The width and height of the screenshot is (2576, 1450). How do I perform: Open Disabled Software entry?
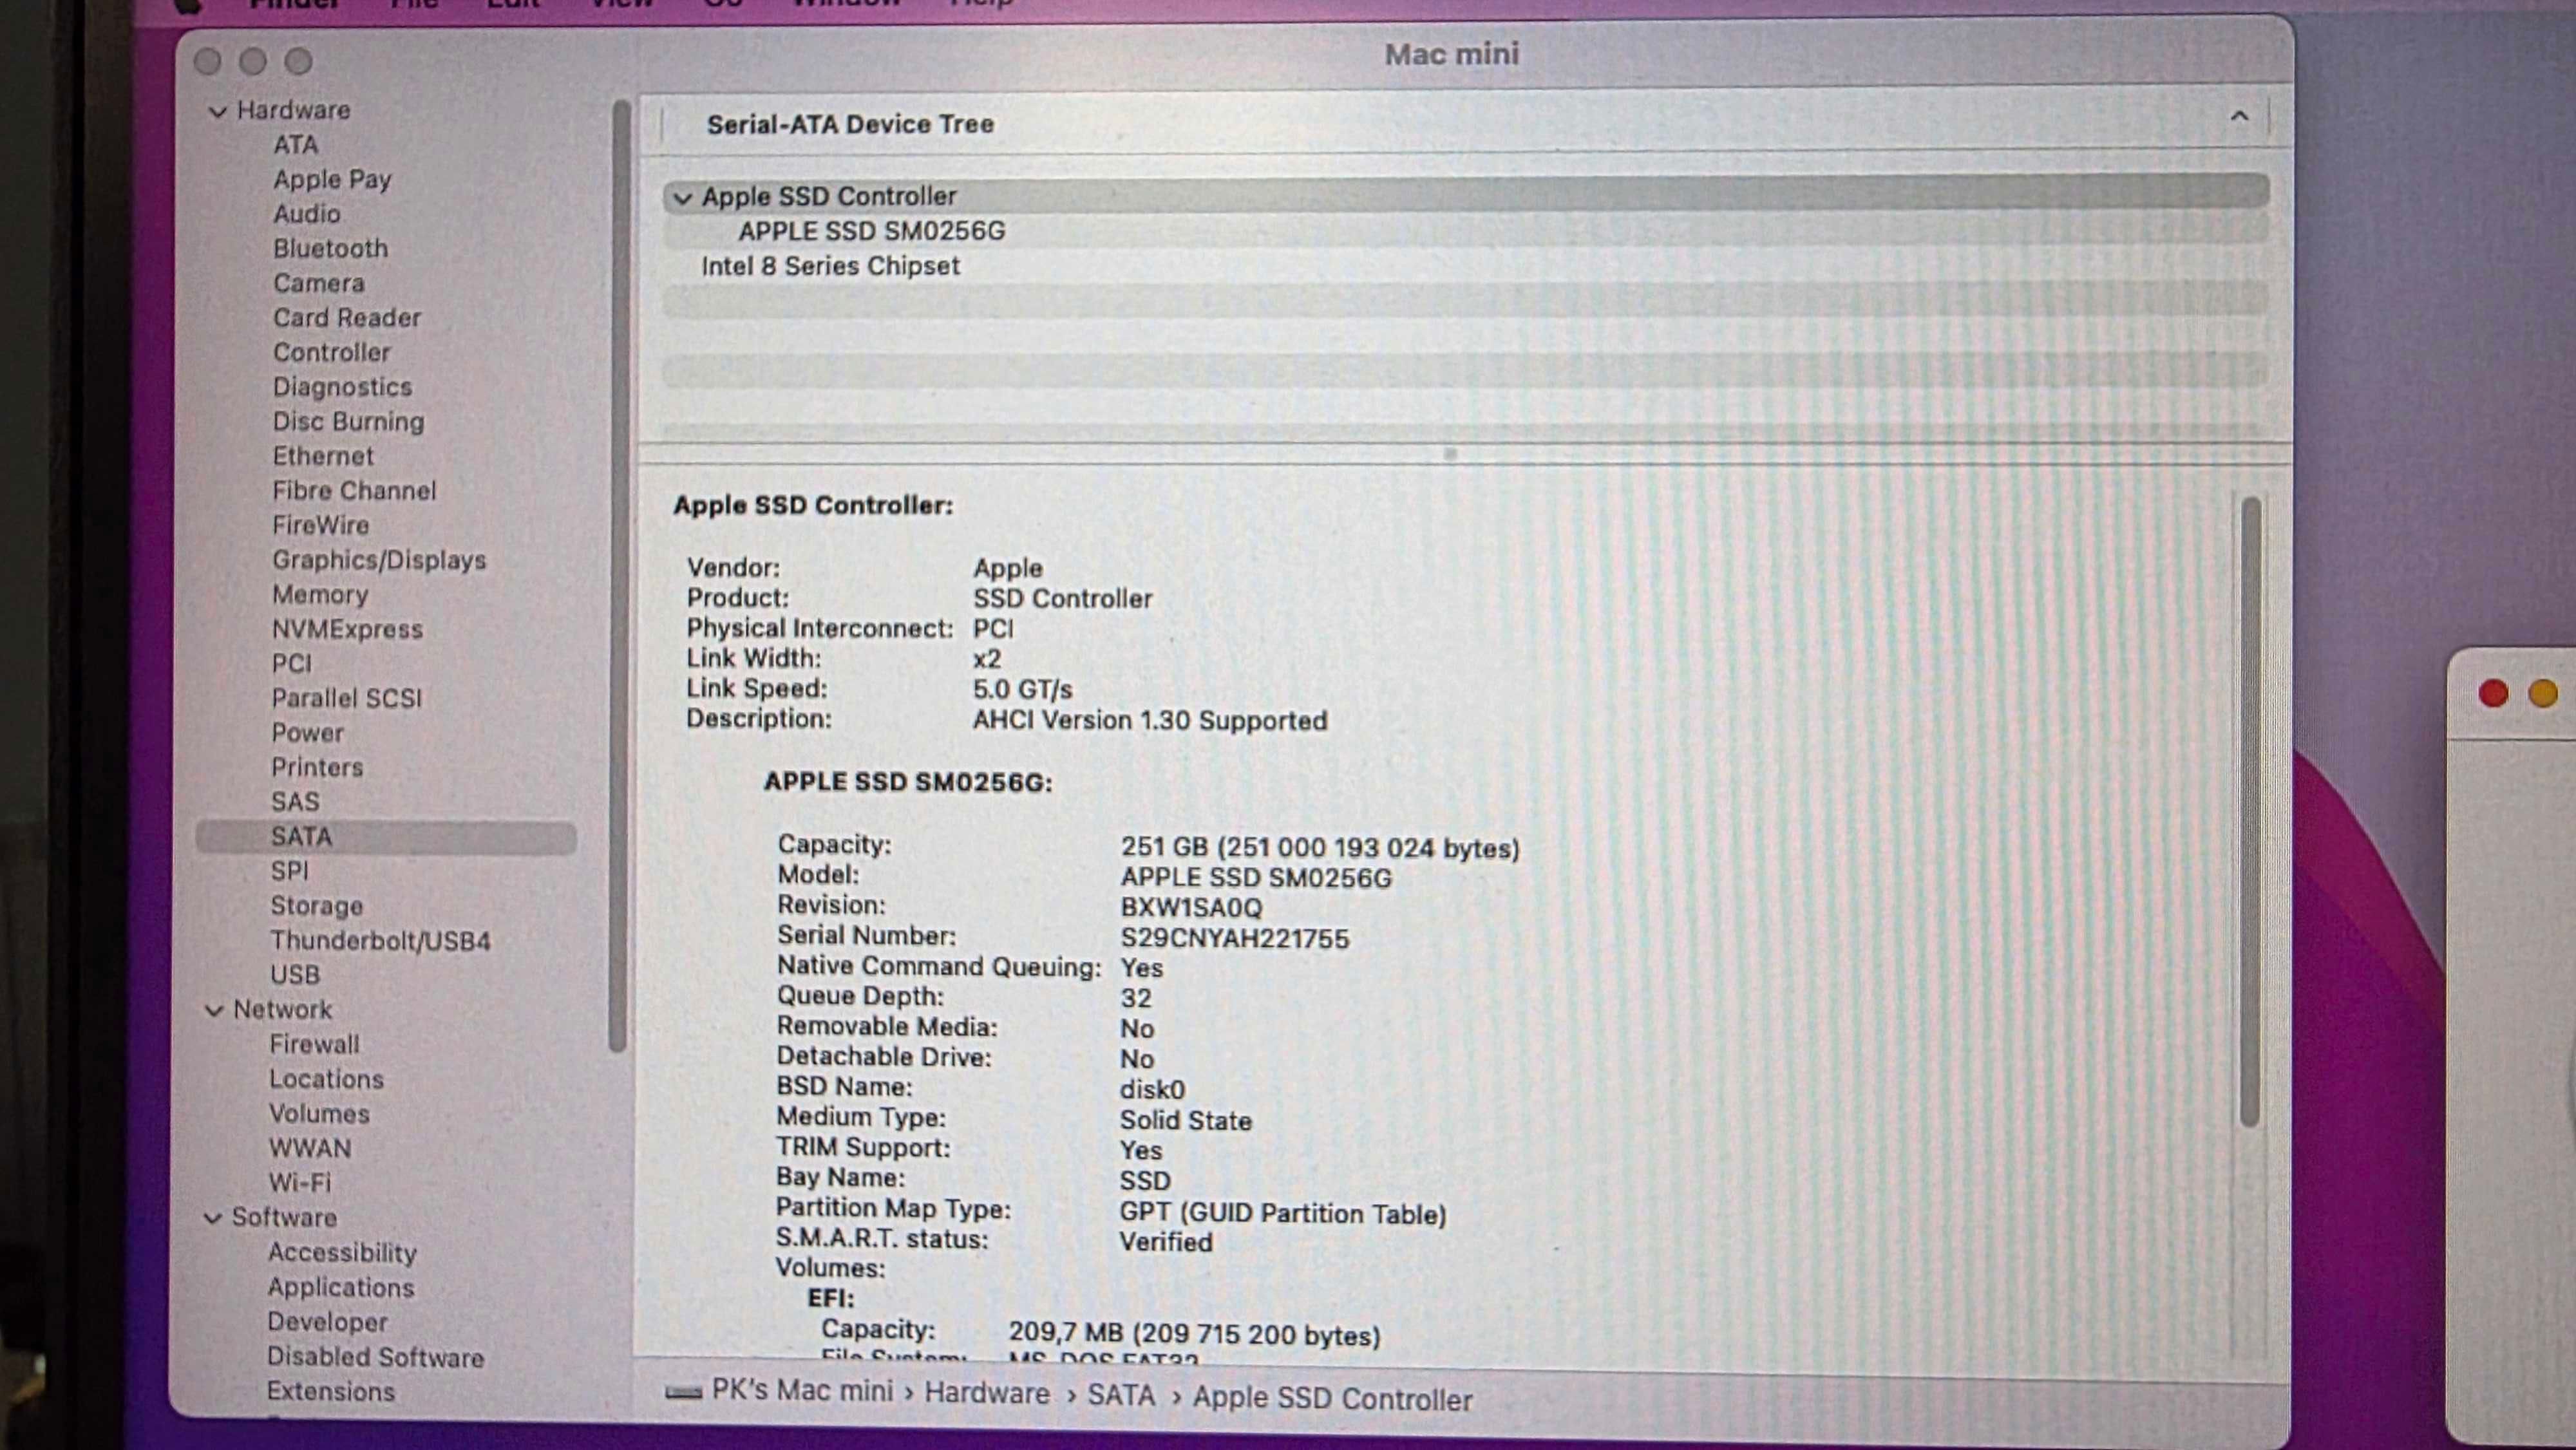tap(375, 1358)
